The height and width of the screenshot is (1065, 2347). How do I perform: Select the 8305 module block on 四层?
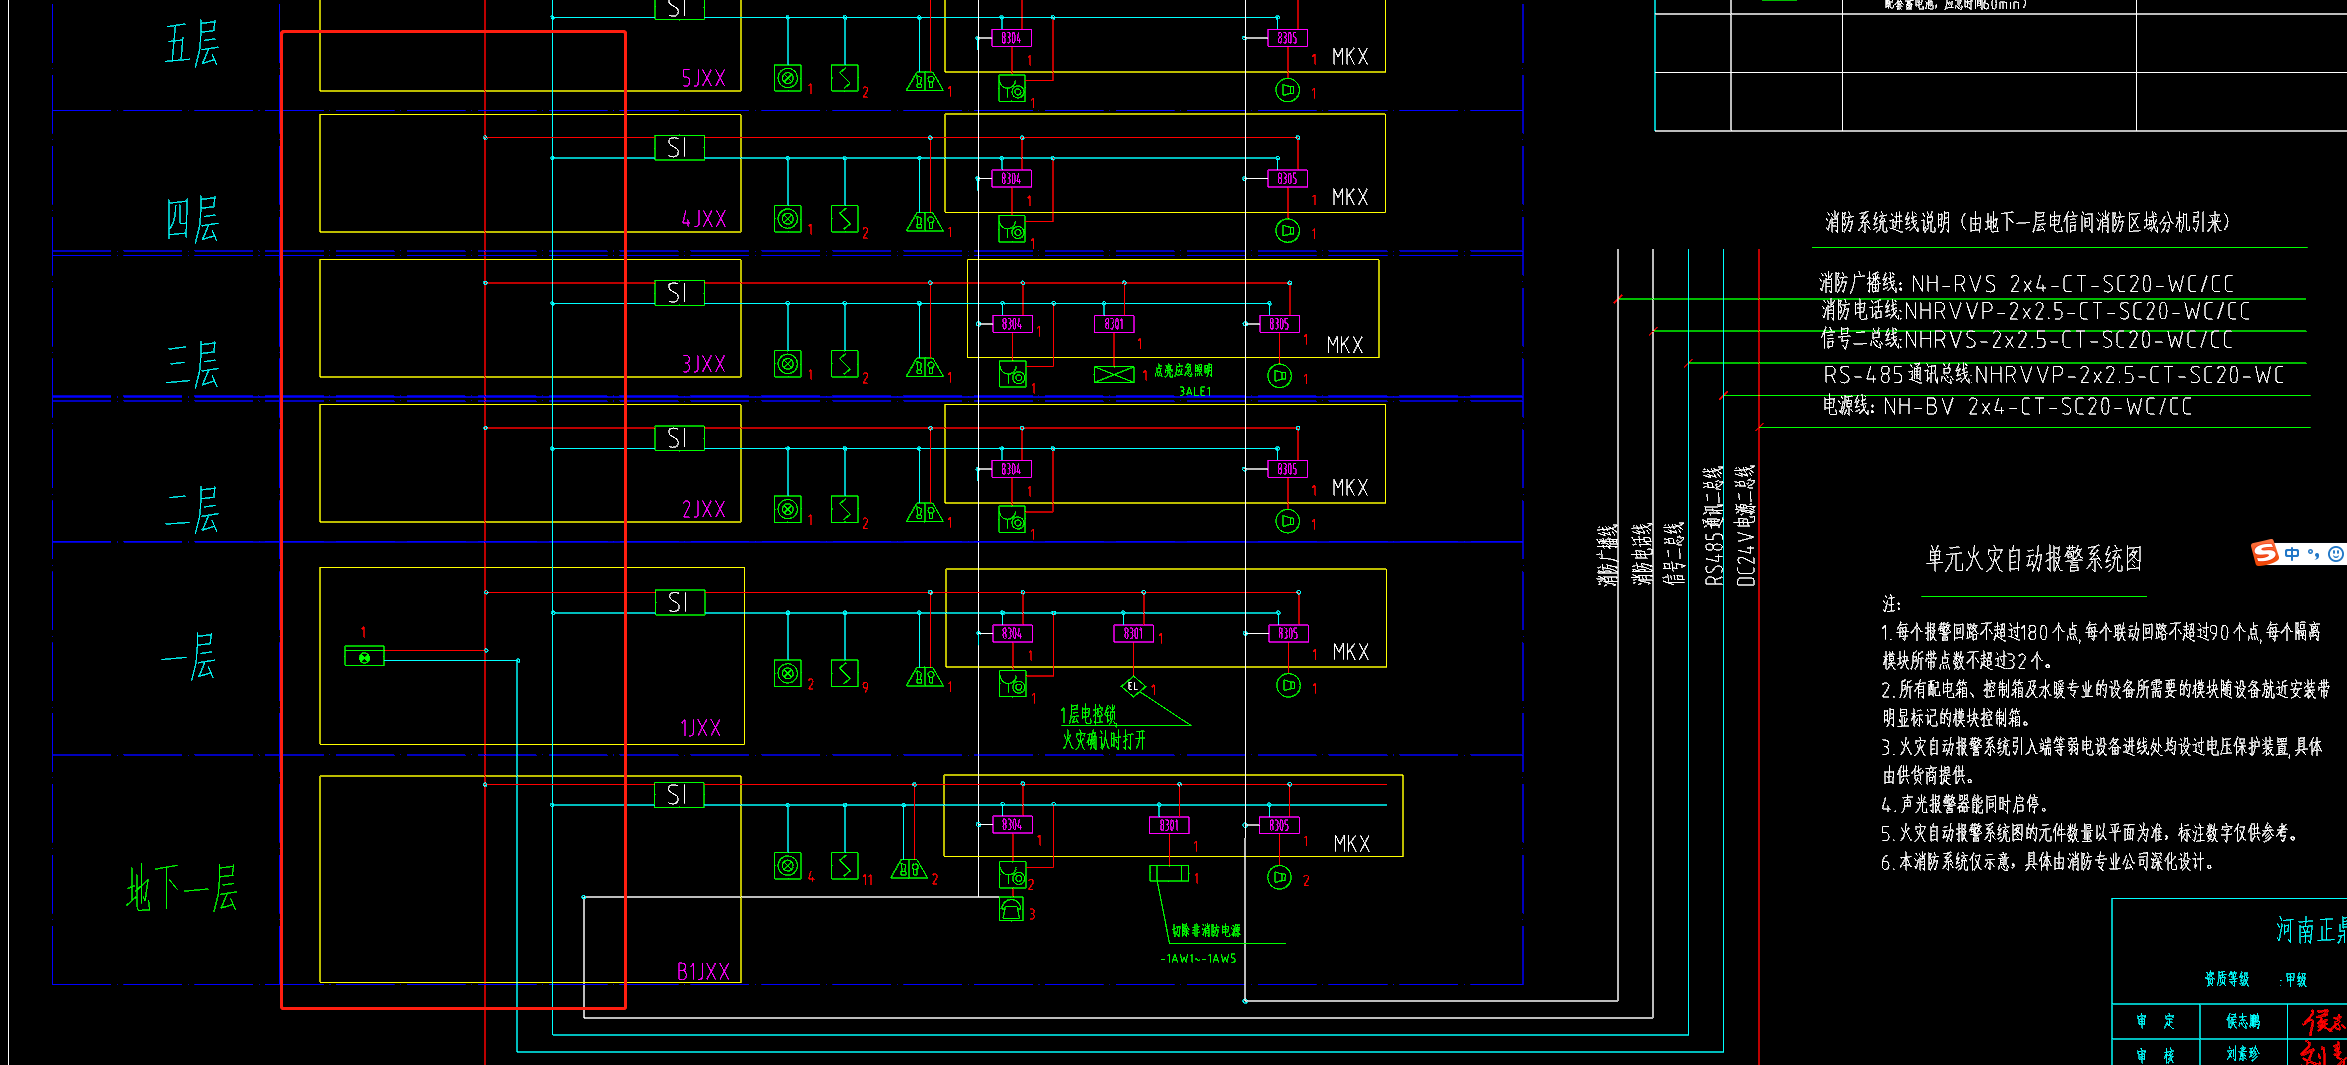click(x=1287, y=179)
